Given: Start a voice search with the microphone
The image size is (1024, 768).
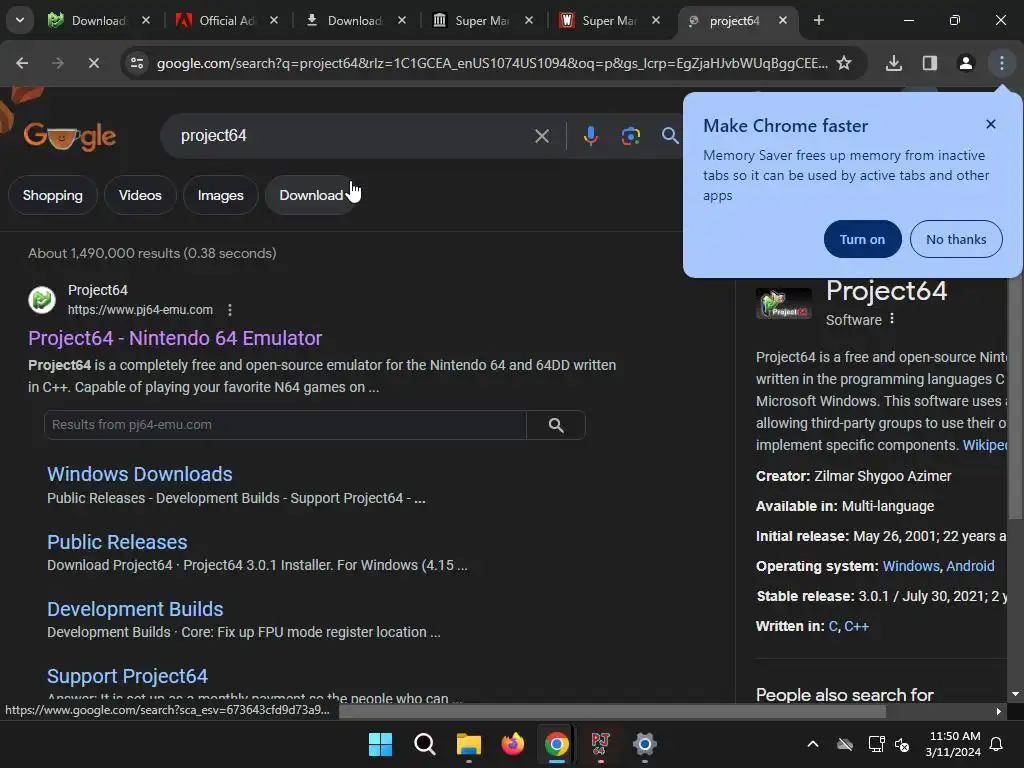Looking at the screenshot, I should coord(590,136).
